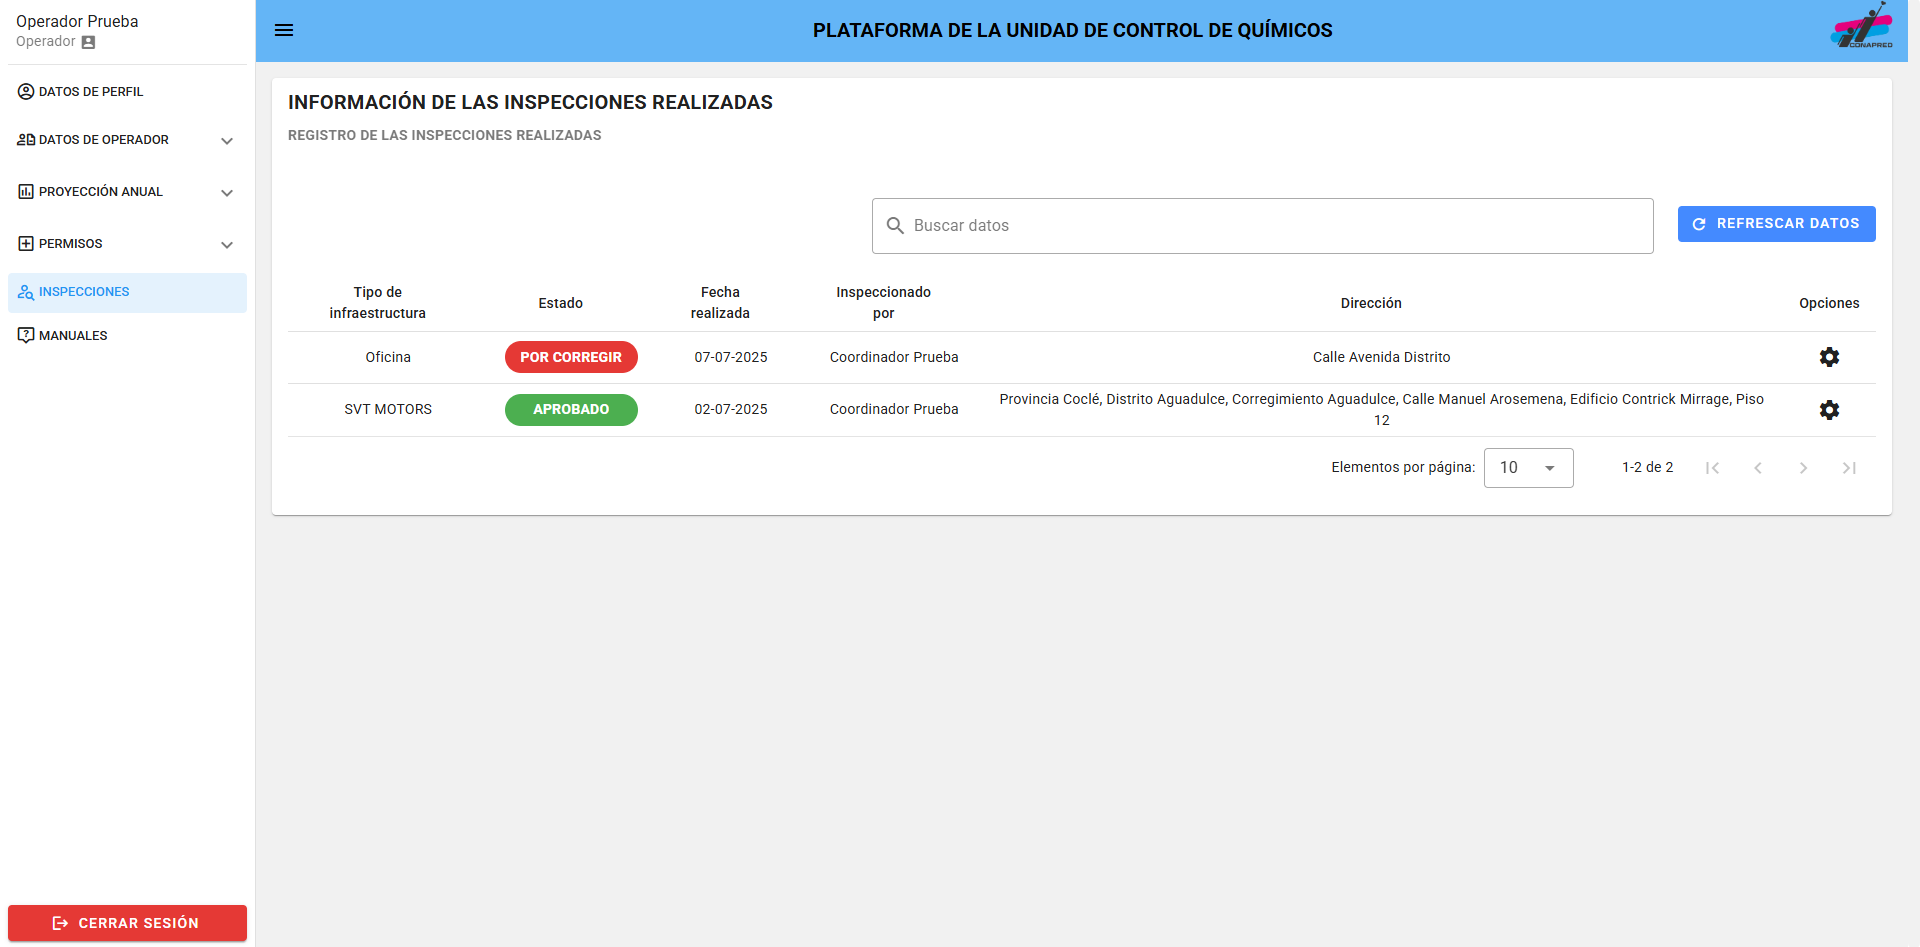
Task: Click the search magnifier icon
Action: [x=895, y=226]
